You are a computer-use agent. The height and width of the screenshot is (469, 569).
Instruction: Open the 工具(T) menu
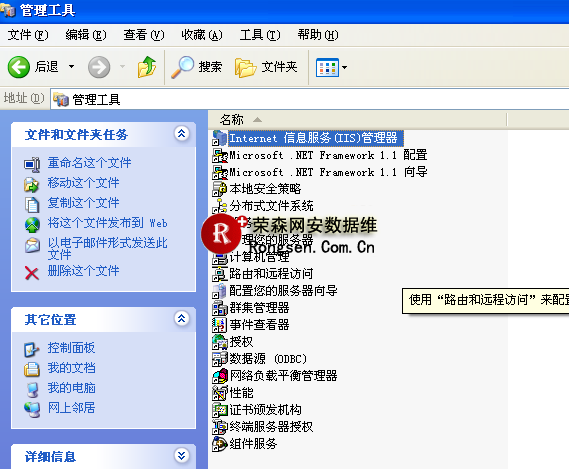[260, 35]
